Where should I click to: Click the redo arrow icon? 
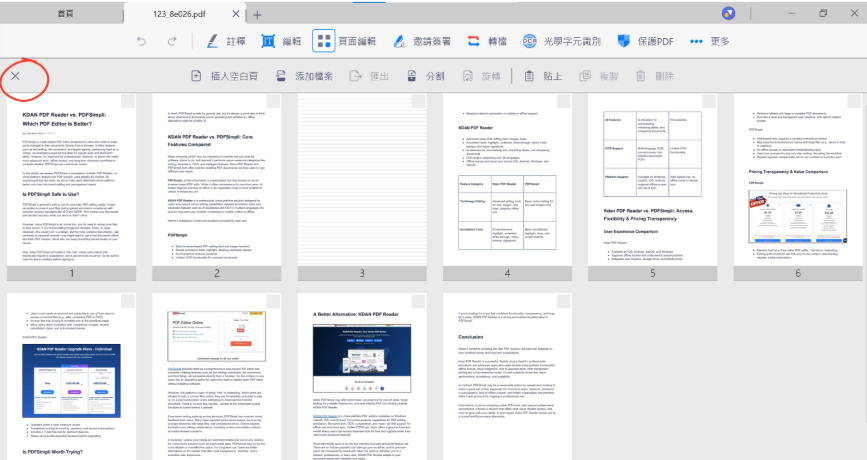tap(173, 41)
